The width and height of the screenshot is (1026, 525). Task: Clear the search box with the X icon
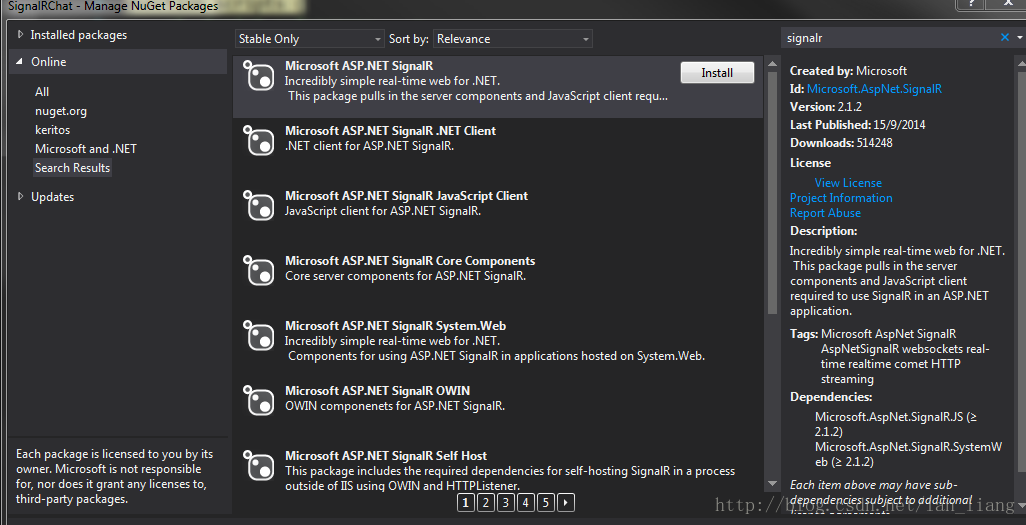1004,38
